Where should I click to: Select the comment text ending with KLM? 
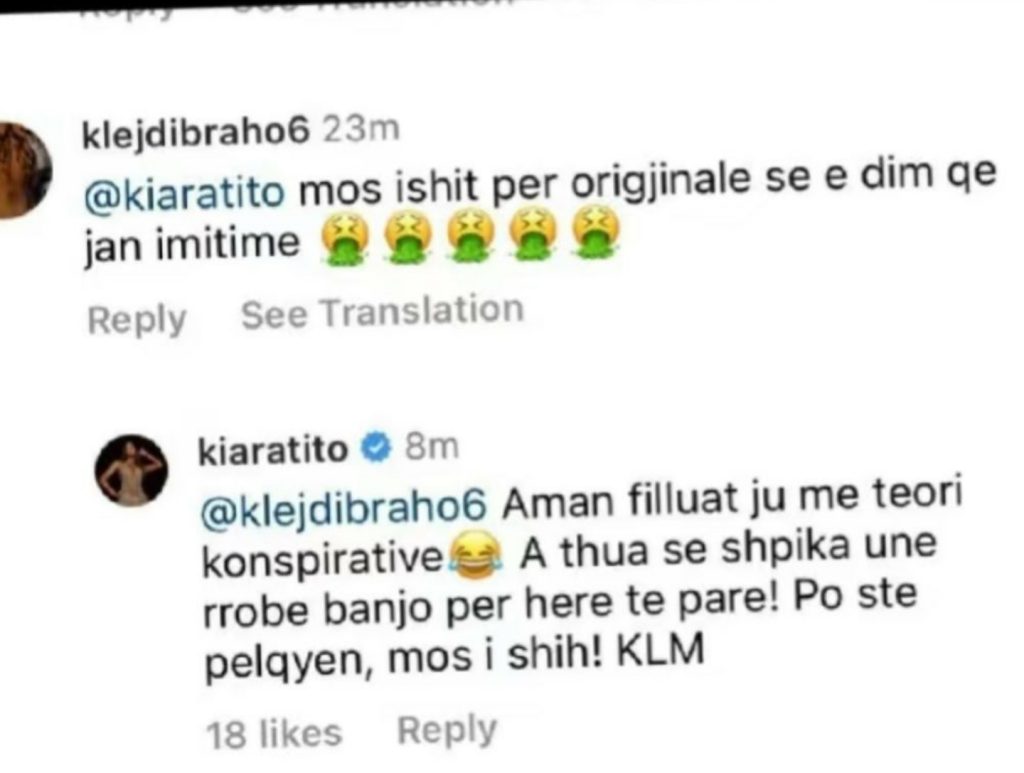[581, 581]
